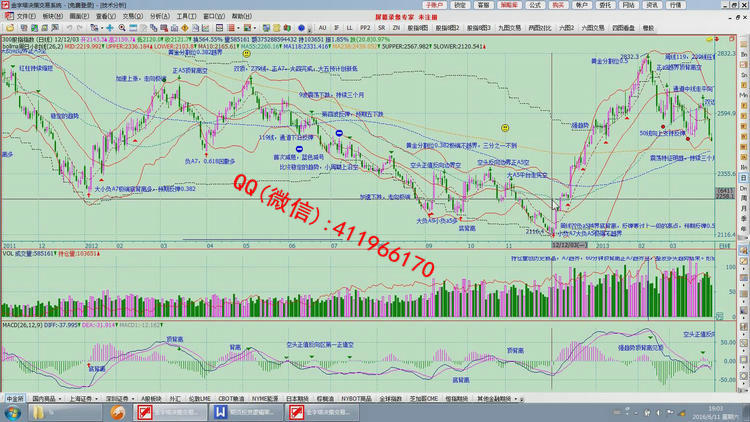
Task: Click the yellow smiley marker near the 05 peak
Action: click(246, 54)
